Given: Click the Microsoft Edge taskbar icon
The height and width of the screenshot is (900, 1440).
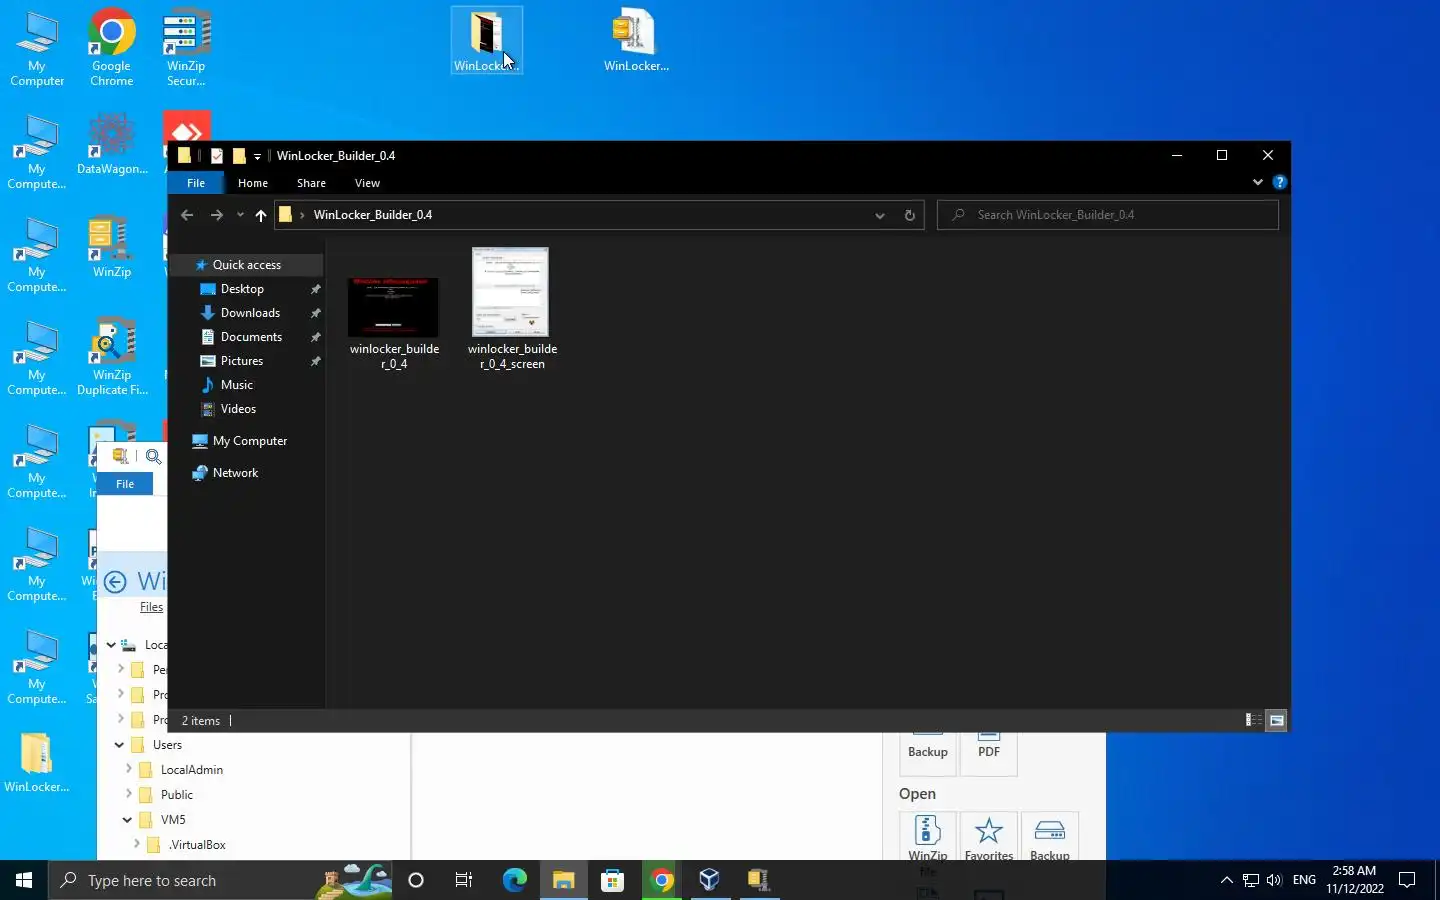Looking at the screenshot, I should [x=514, y=880].
